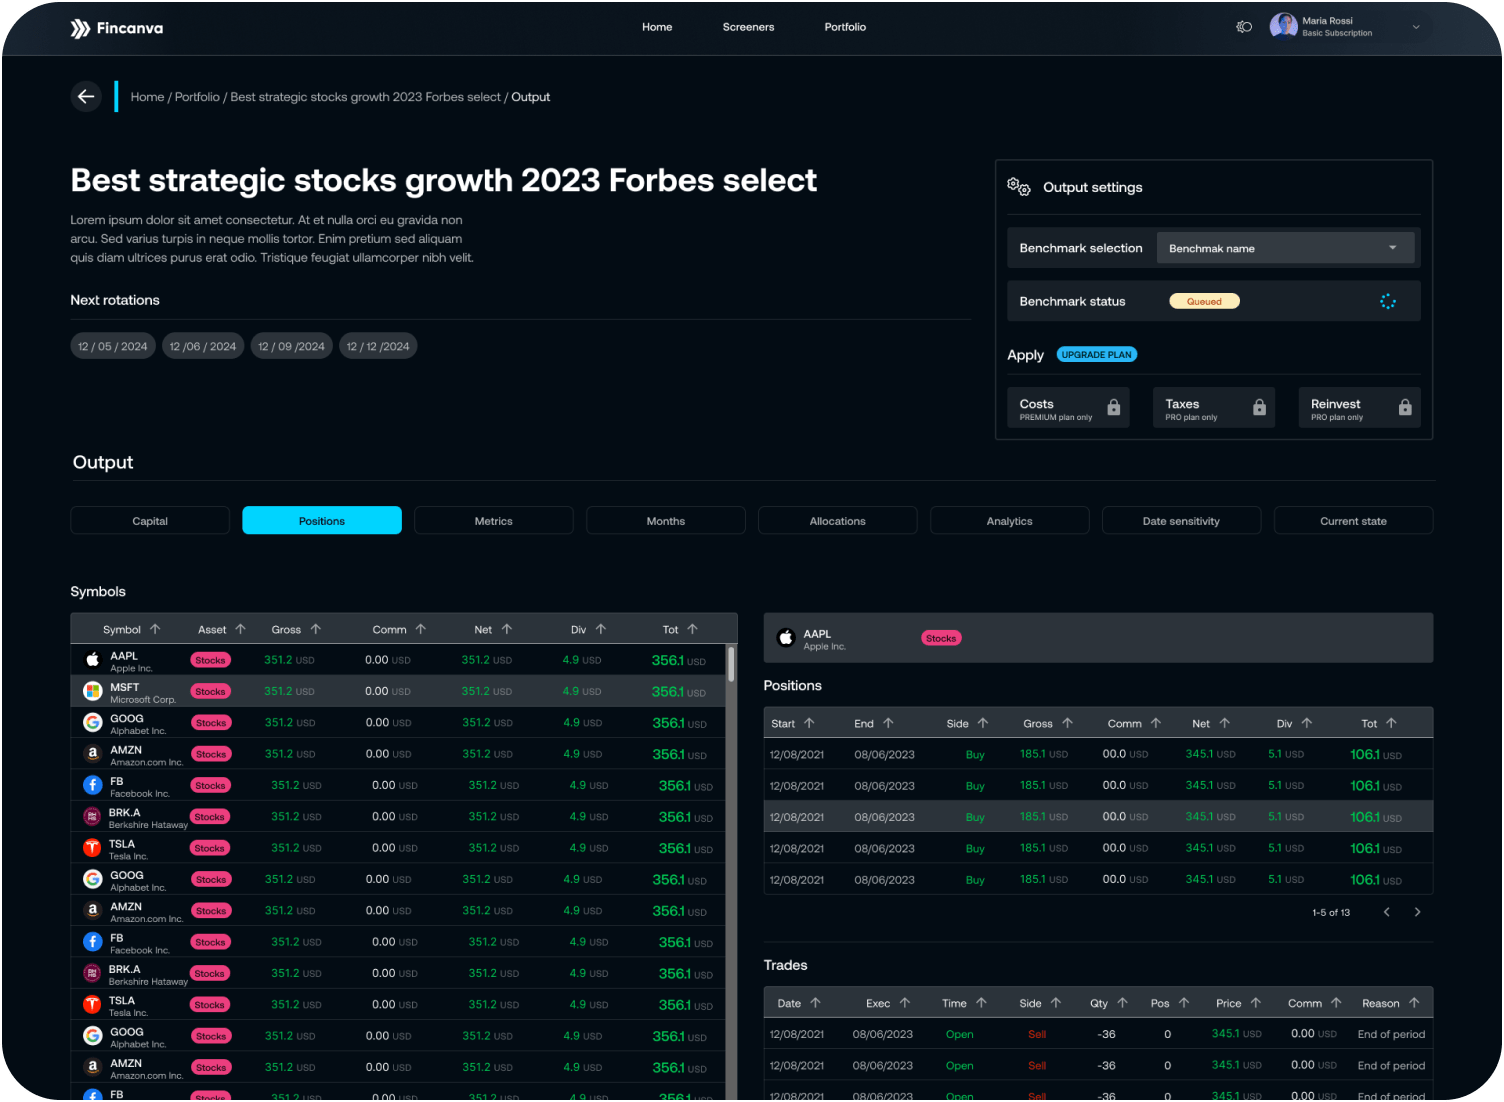Go to next Positions page arrow
The image size is (1504, 1102).
coord(1417,912)
